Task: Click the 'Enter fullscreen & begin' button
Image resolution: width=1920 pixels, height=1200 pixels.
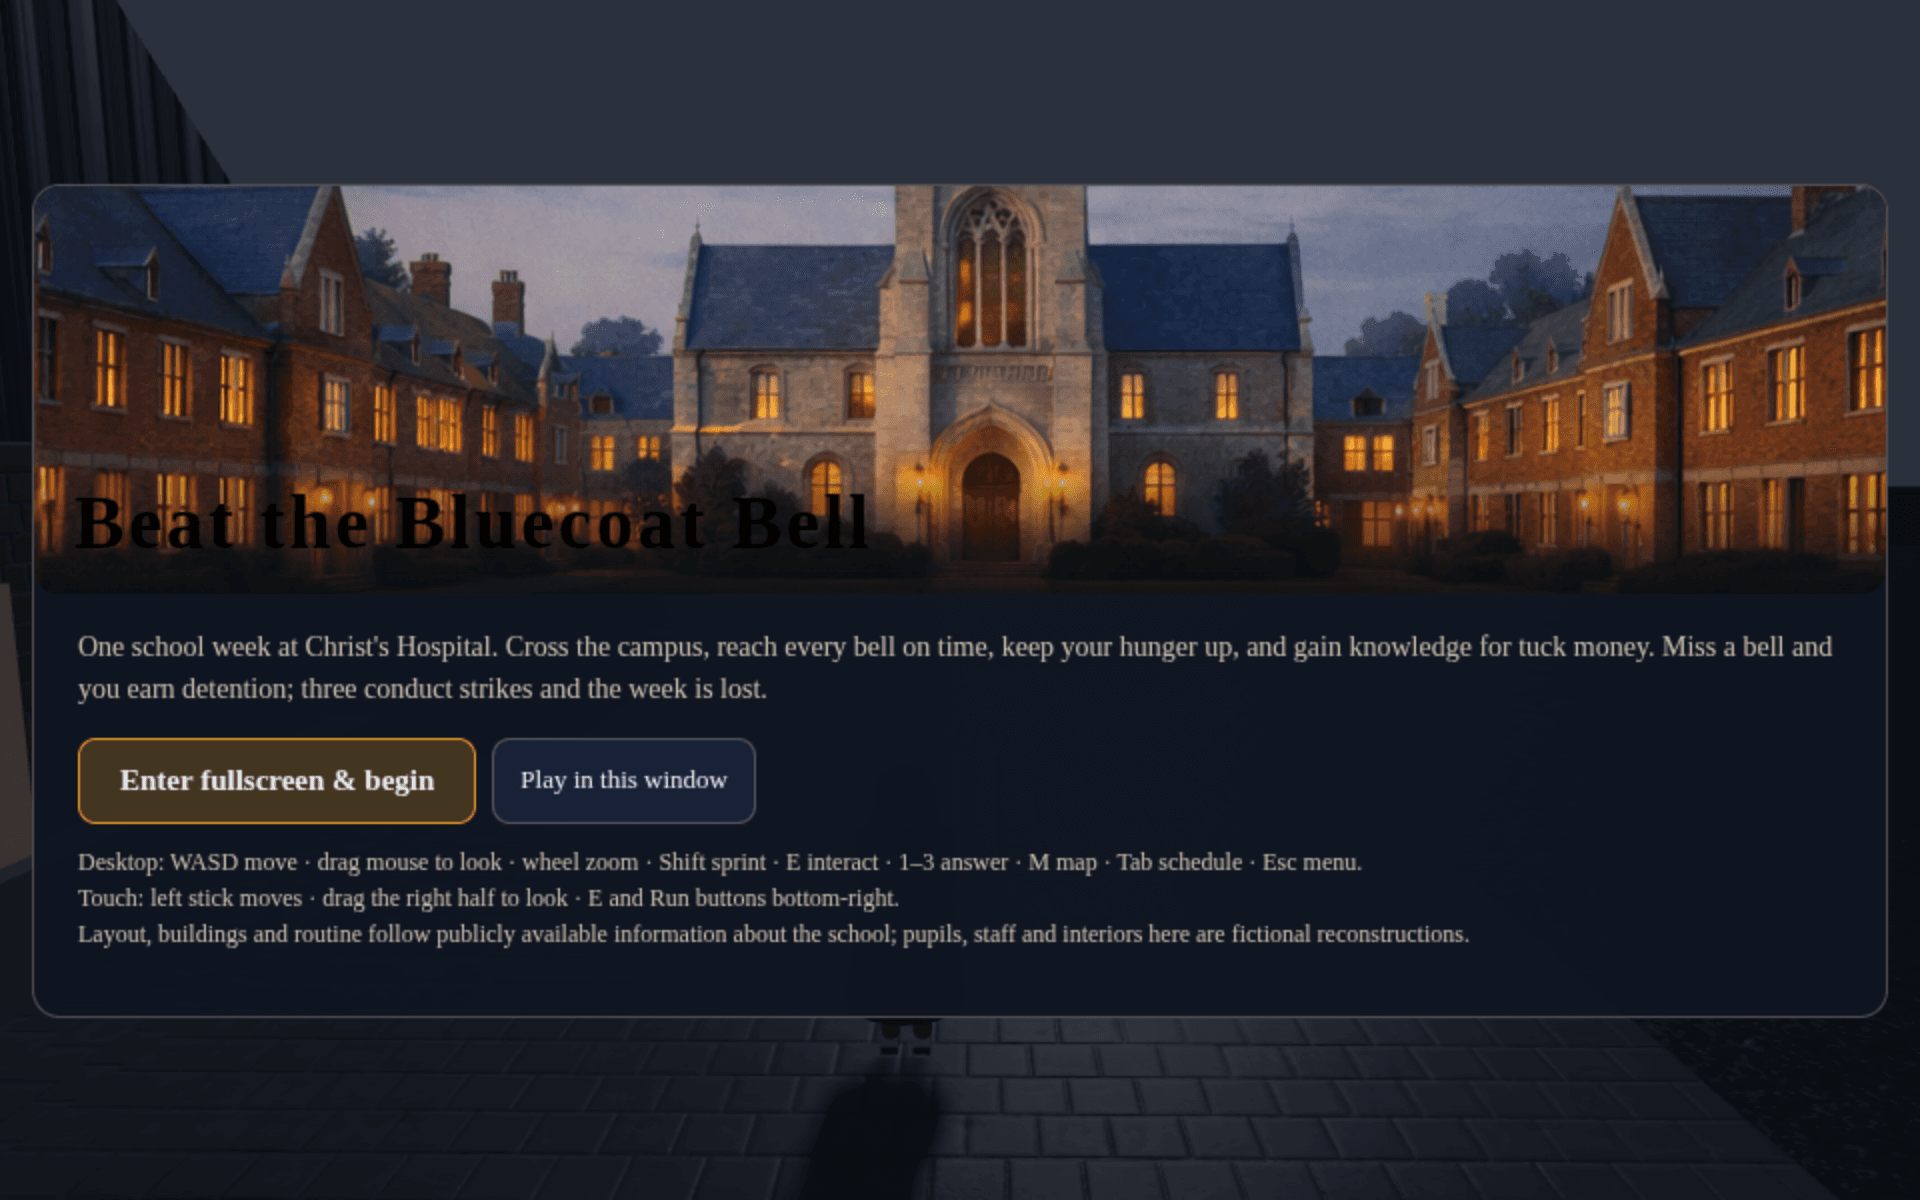Action: (x=276, y=781)
